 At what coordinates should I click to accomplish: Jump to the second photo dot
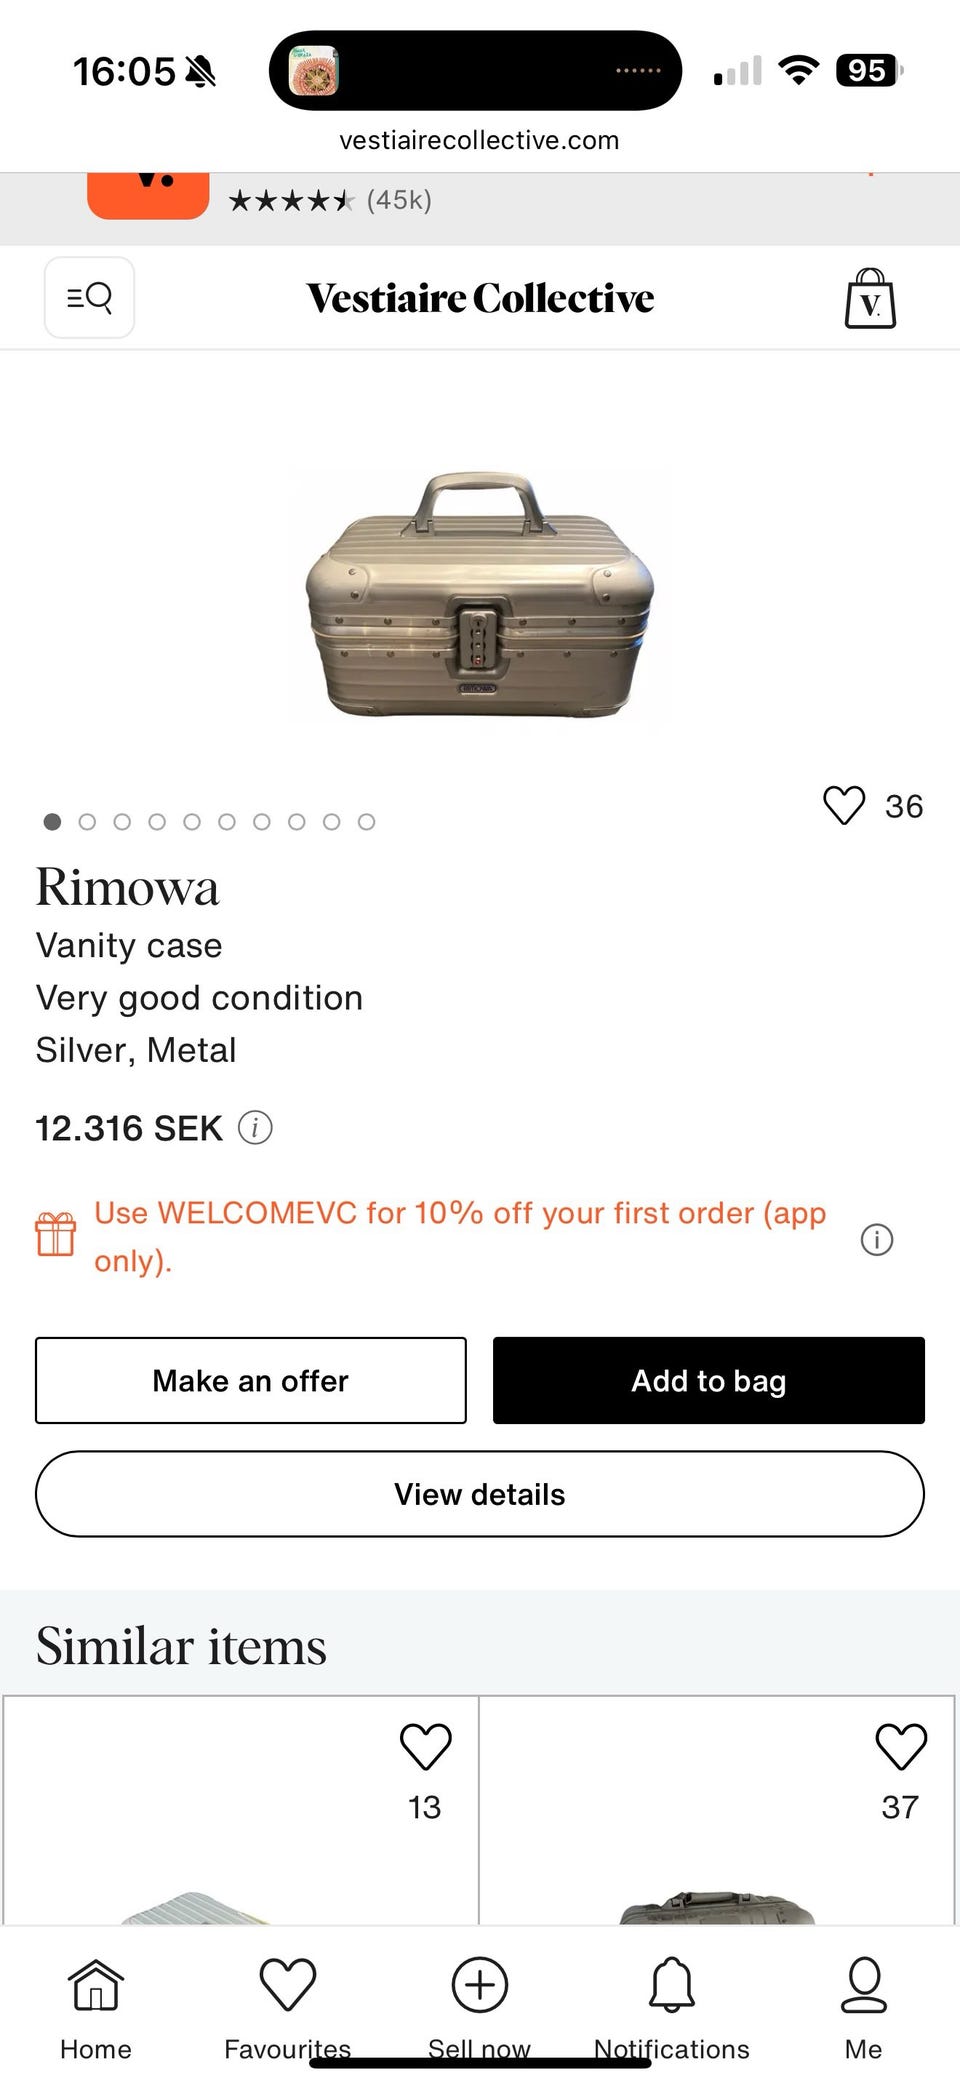pos(87,822)
